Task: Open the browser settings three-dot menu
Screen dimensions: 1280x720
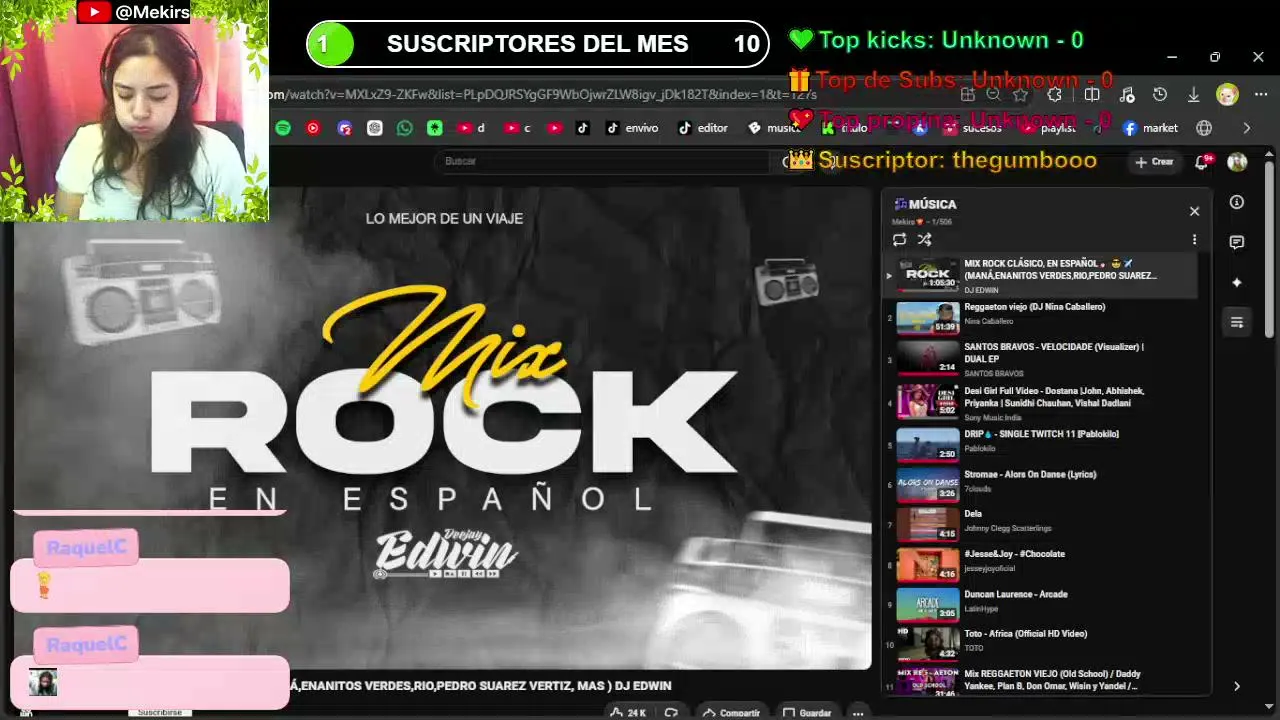Action: tap(1260, 95)
